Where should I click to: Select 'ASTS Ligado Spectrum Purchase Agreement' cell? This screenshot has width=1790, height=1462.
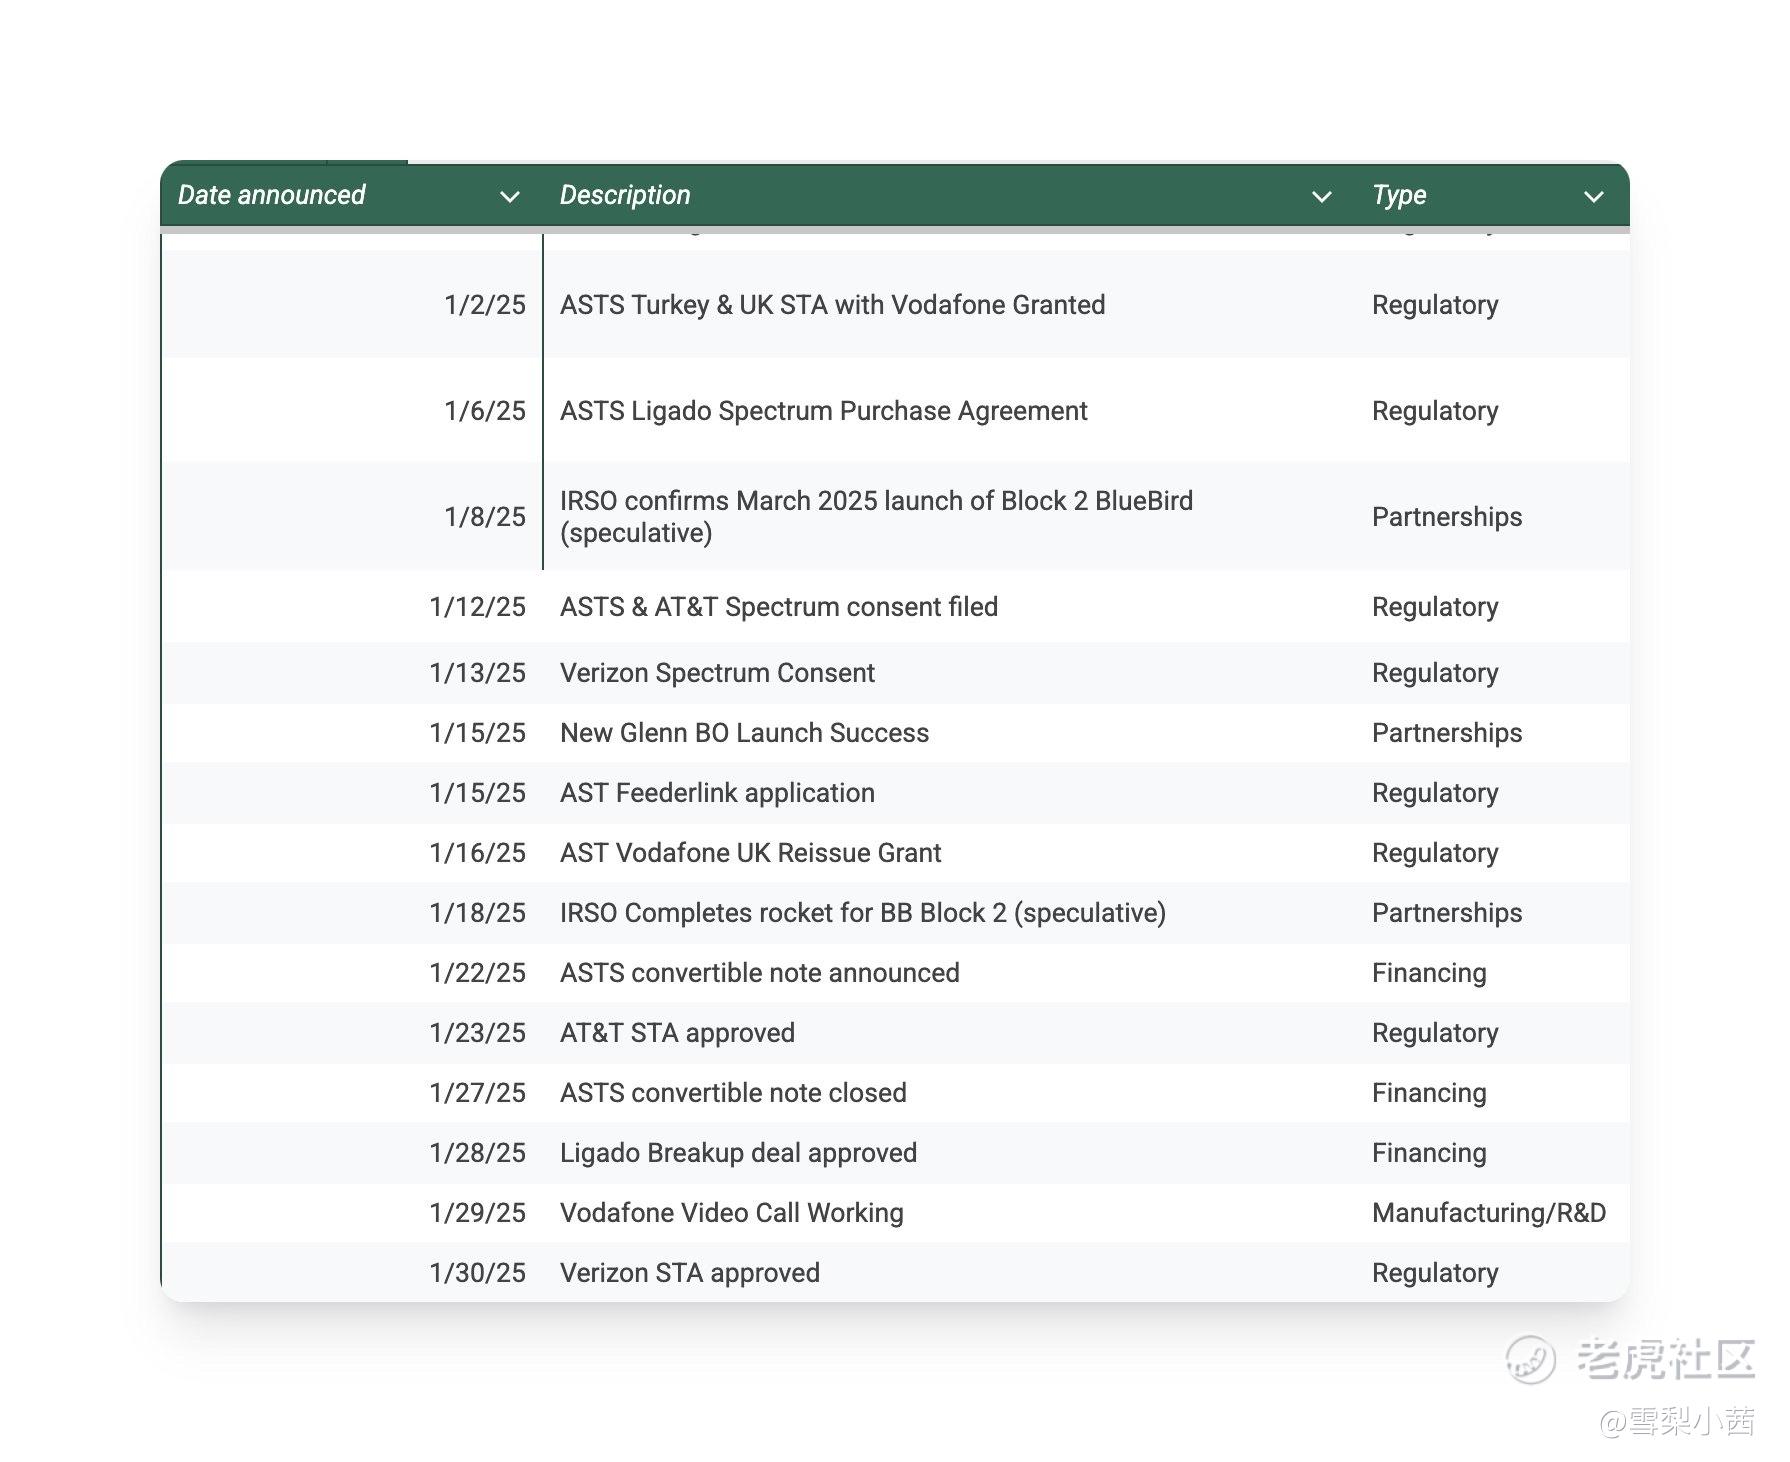(823, 411)
